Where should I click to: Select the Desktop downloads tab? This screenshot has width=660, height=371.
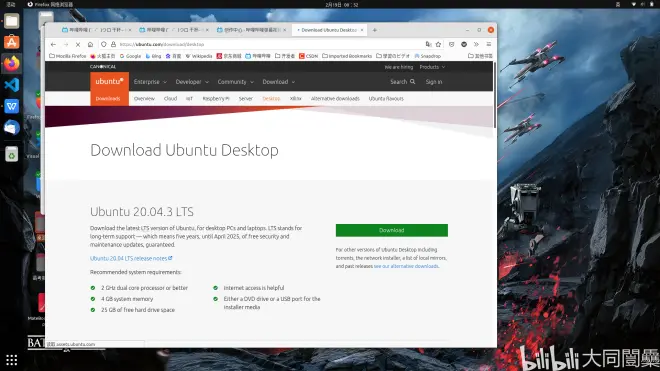tap(271, 99)
